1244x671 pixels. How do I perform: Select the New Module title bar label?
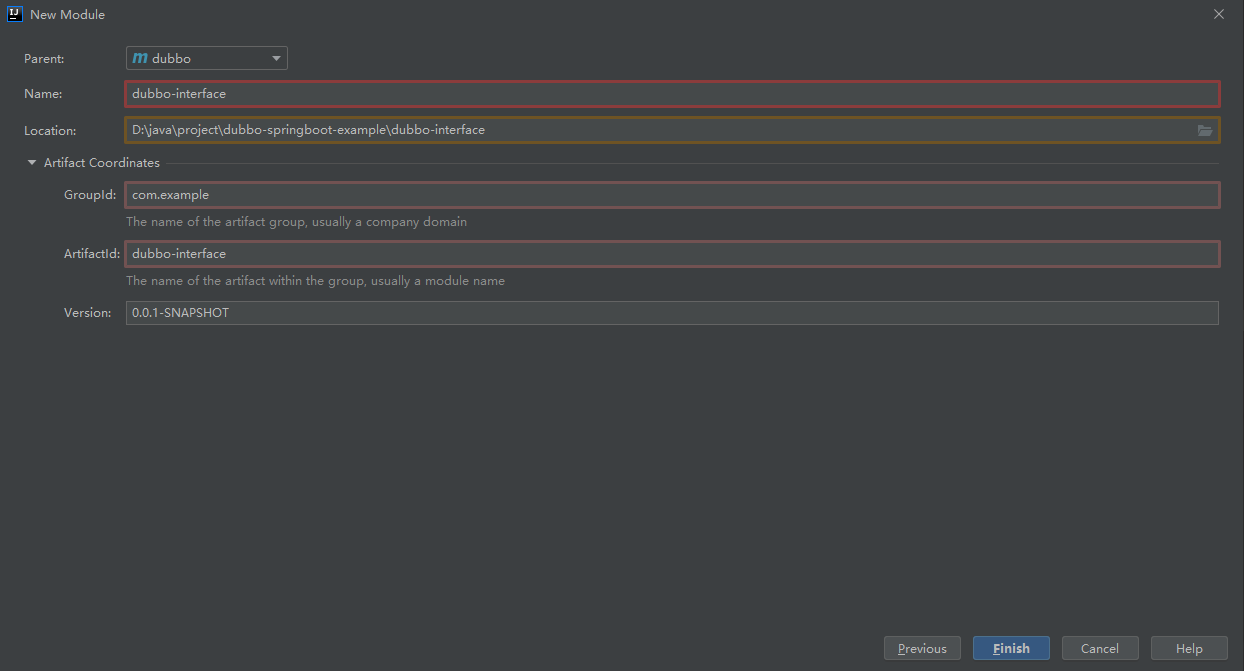point(67,14)
